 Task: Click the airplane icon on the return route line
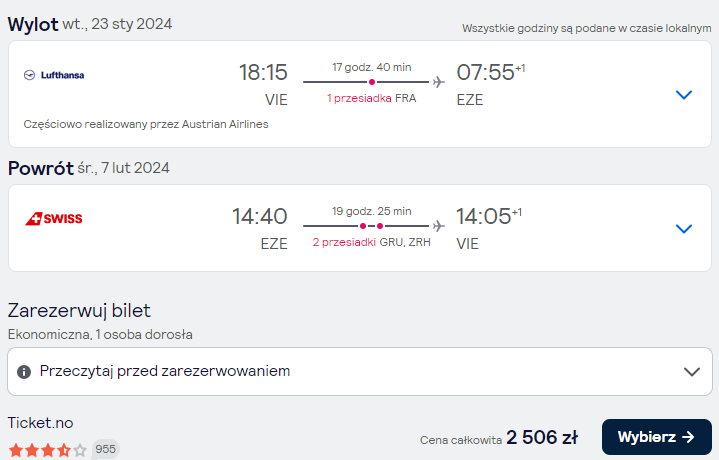click(439, 226)
